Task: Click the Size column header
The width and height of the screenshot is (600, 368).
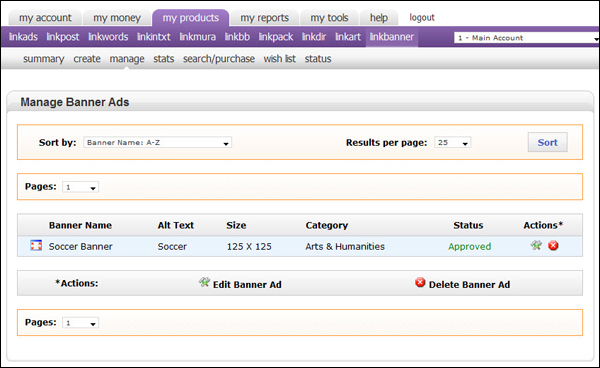Action: click(236, 225)
